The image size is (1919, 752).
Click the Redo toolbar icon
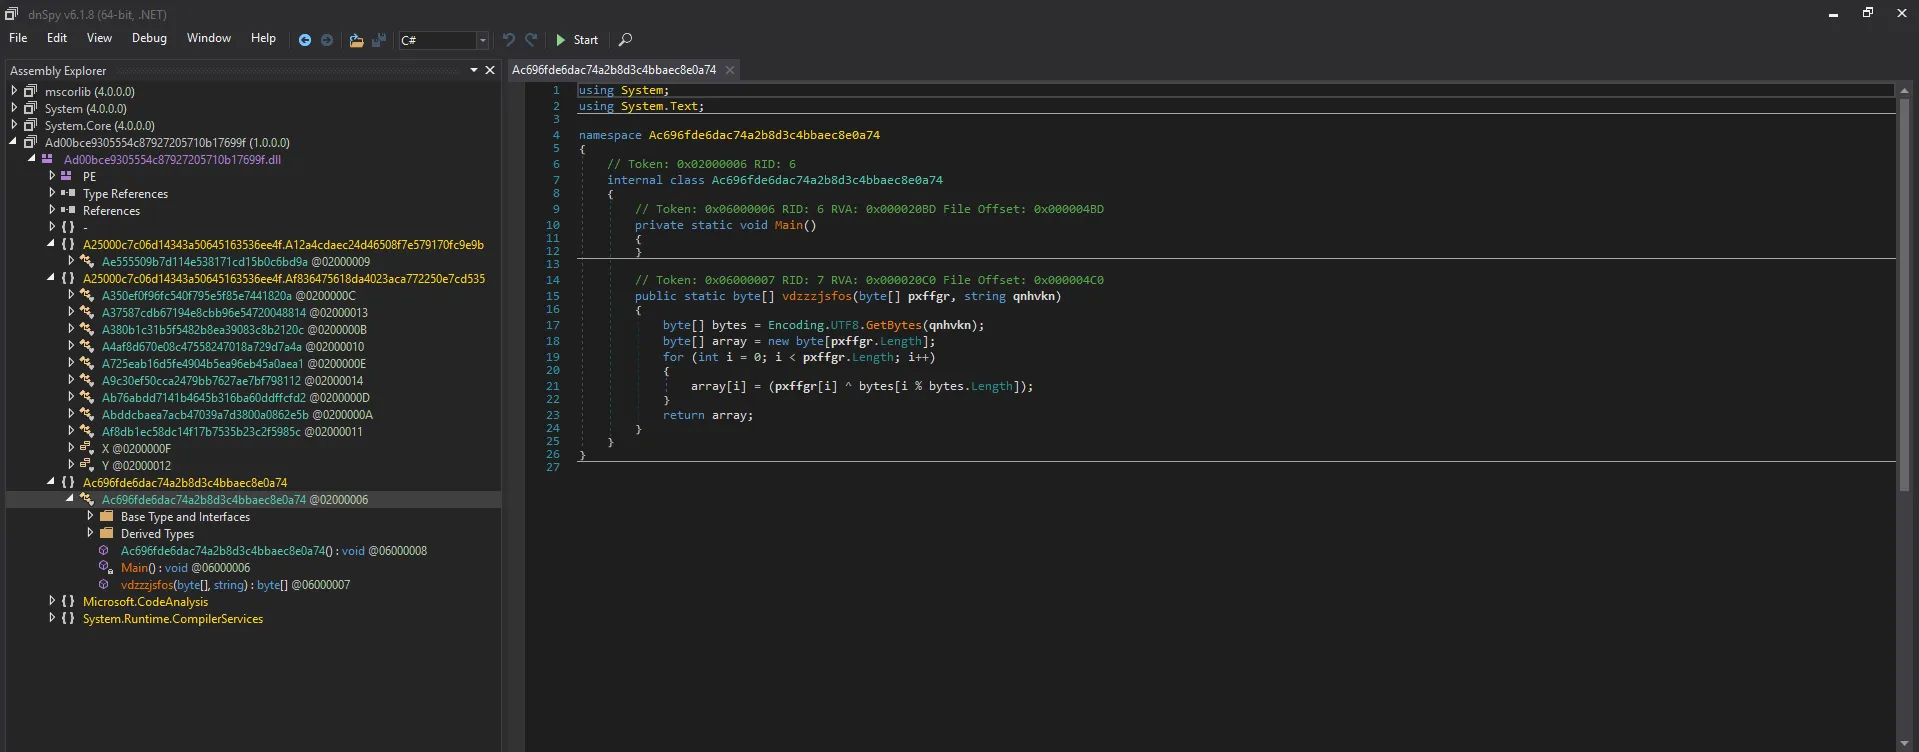coord(531,40)
